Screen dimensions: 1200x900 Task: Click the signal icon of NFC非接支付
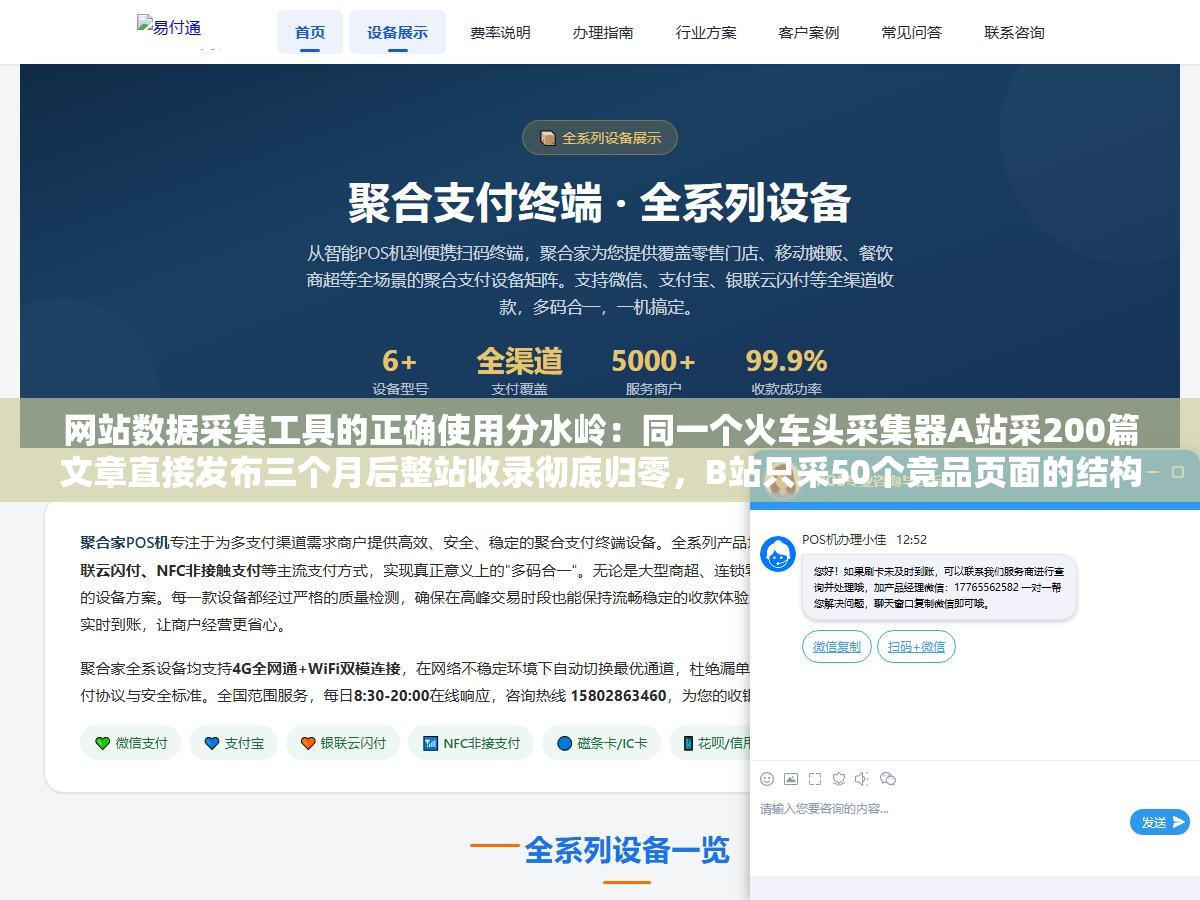tap(431, 743)
